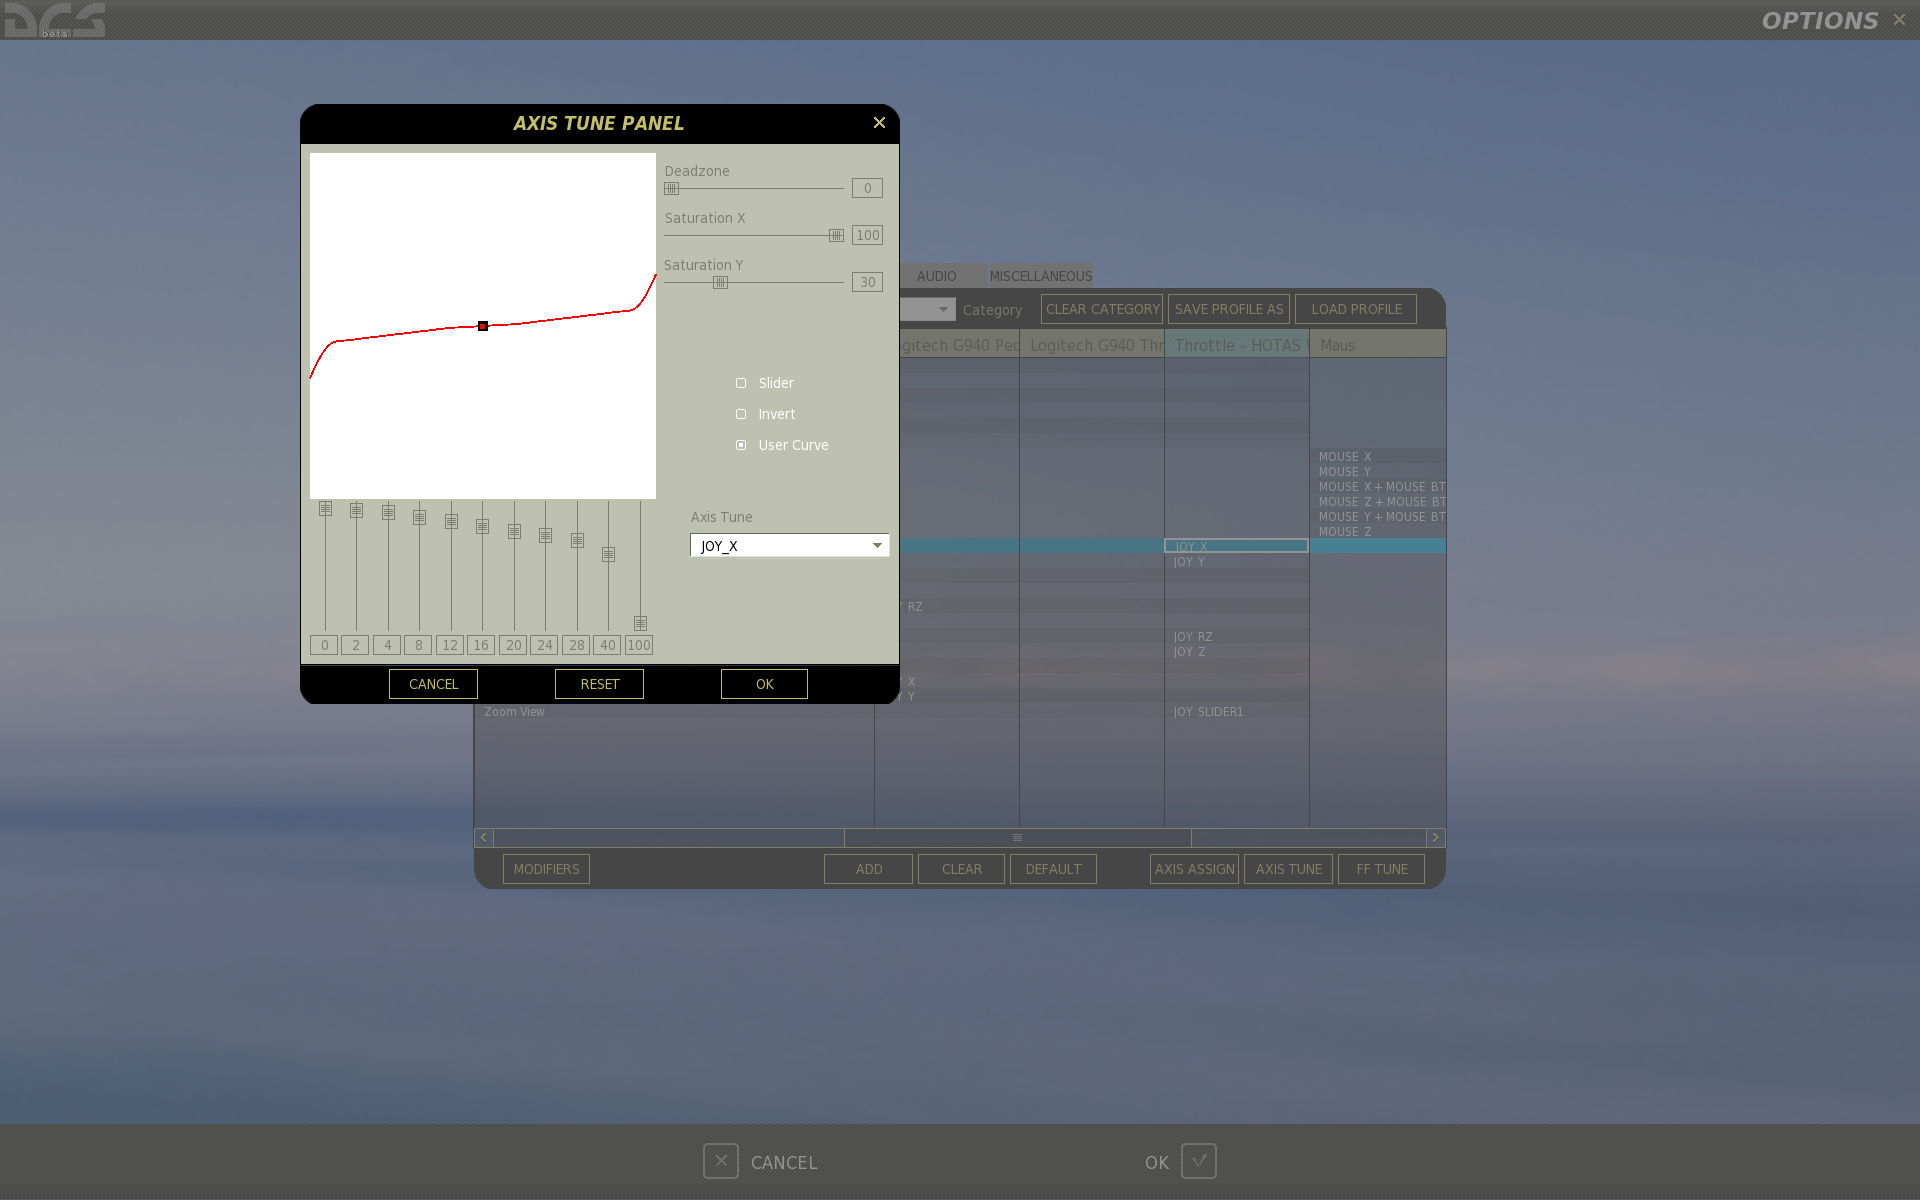The width and height of the screenshot is (1920, 1200).
Task: Click the curve slider handle above value 16
Action: point(482,526)
